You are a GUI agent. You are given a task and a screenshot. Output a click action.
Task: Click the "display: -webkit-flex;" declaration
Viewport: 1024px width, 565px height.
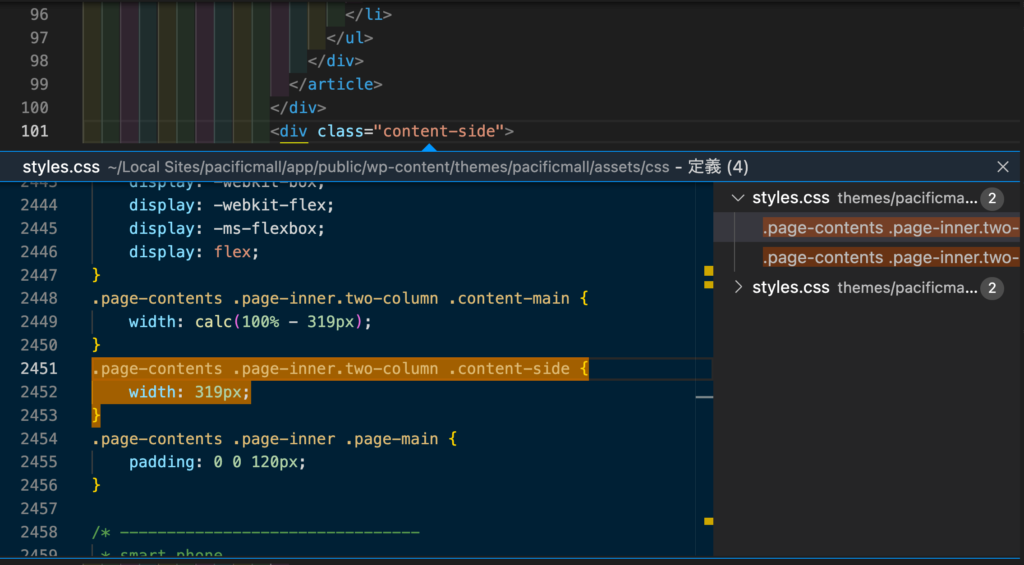(x=231, y=205)
